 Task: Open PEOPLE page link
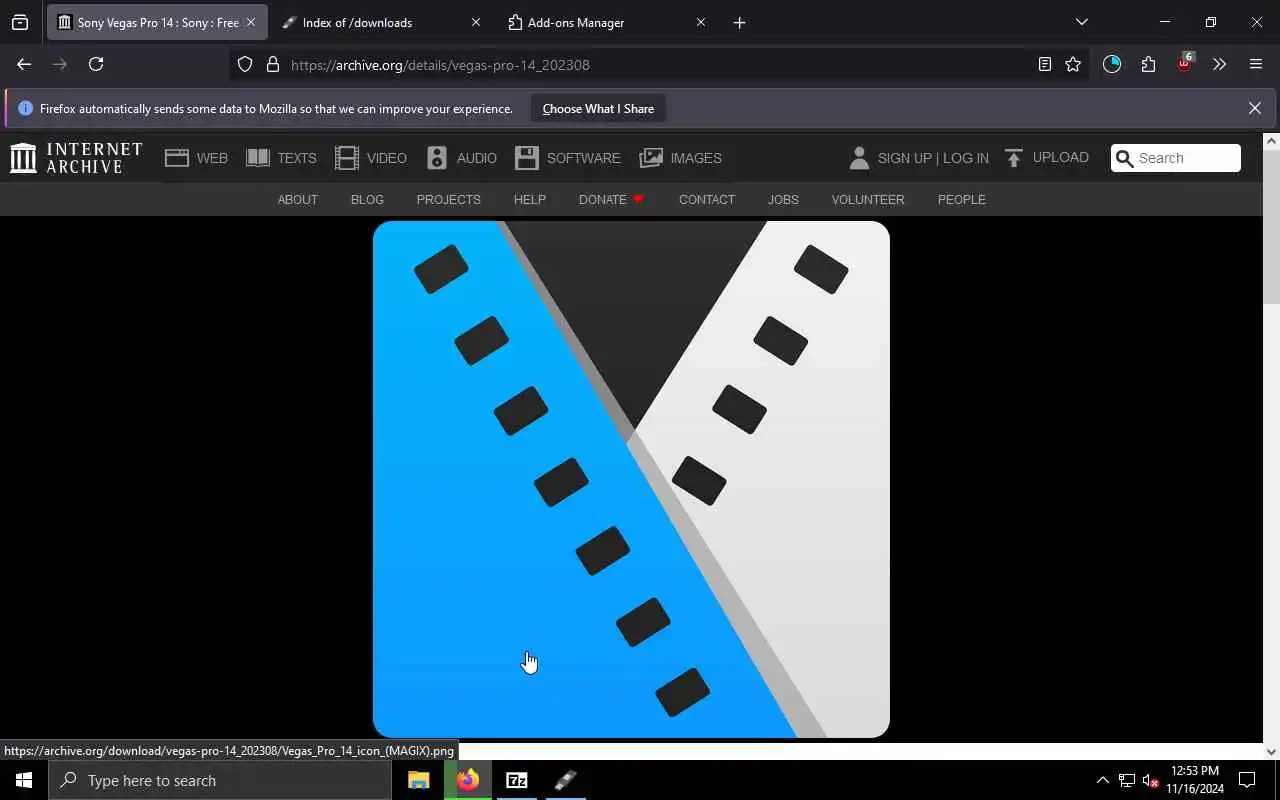pyautogui.click(x=961, y=199)
